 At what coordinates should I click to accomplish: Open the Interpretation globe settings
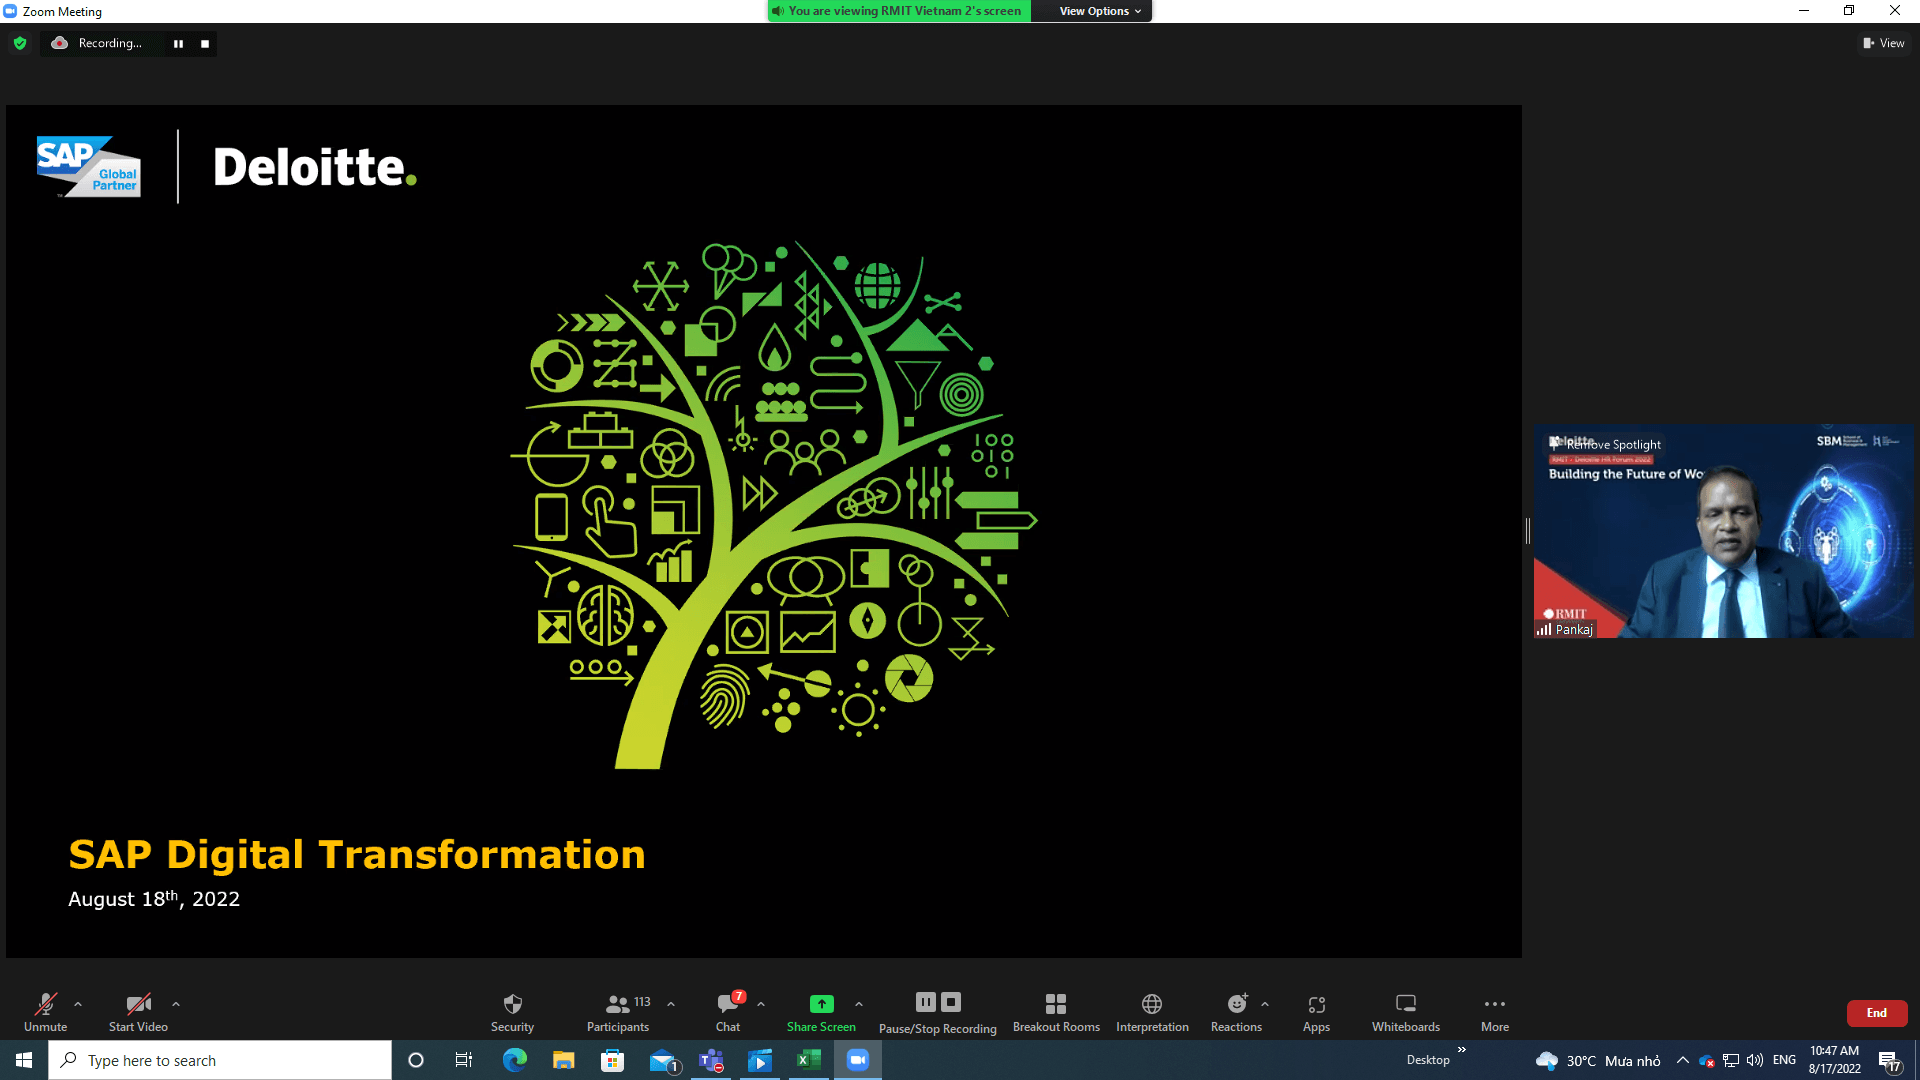click(x=1152, y=1012)
